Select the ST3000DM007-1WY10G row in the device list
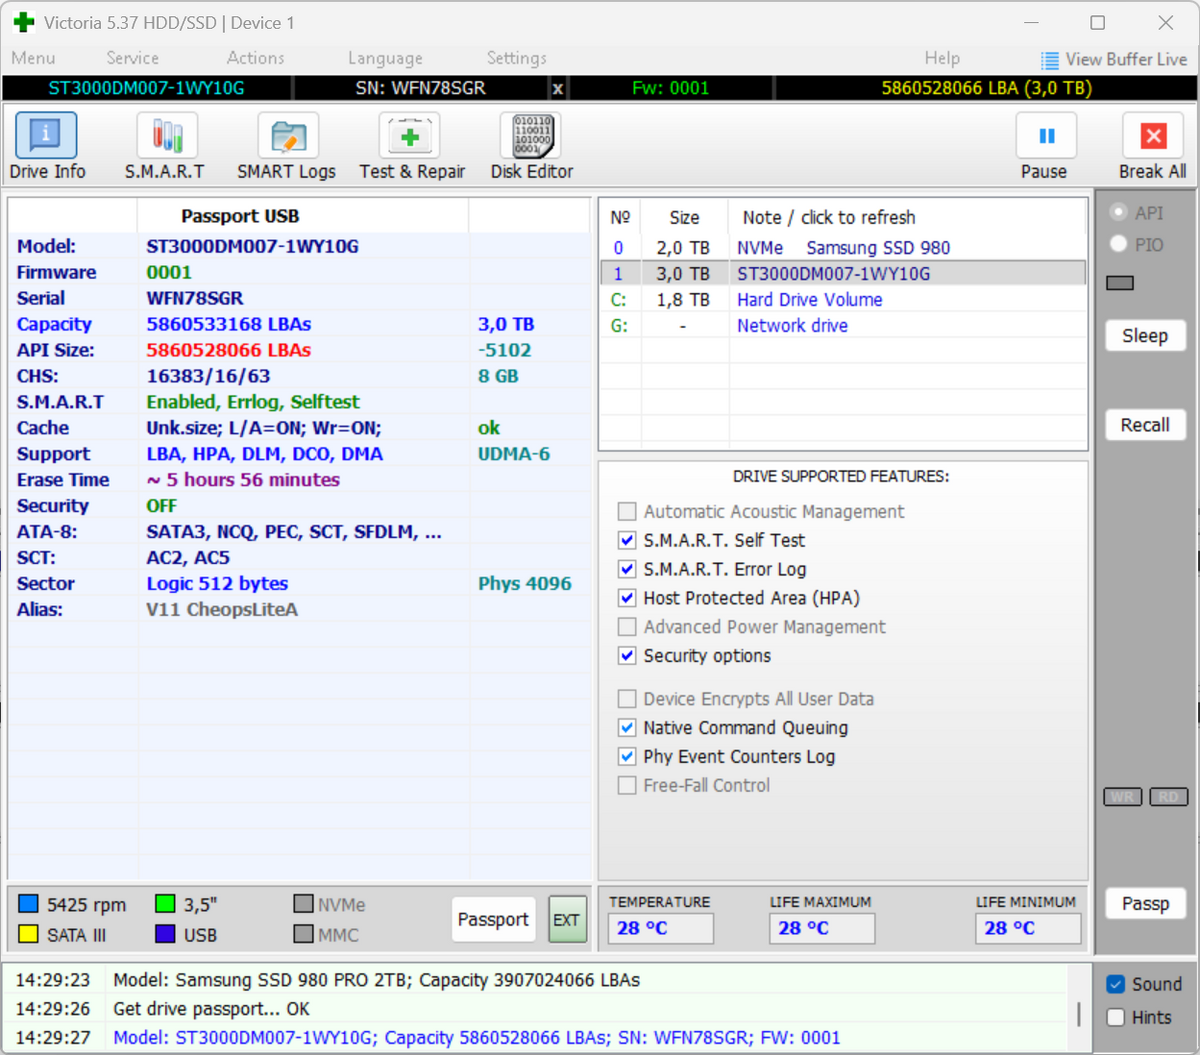 843,274
